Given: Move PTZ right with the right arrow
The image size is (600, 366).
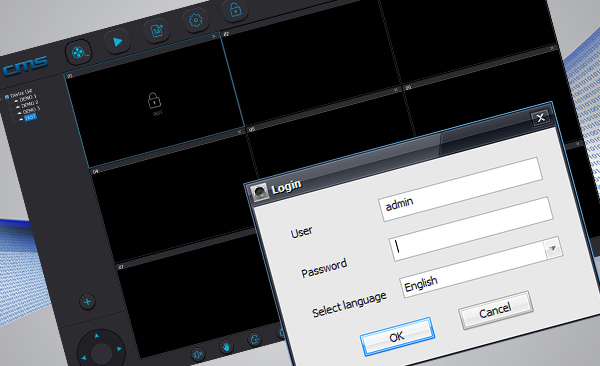Looking at the screenshot, I should (x=119, y=349).
